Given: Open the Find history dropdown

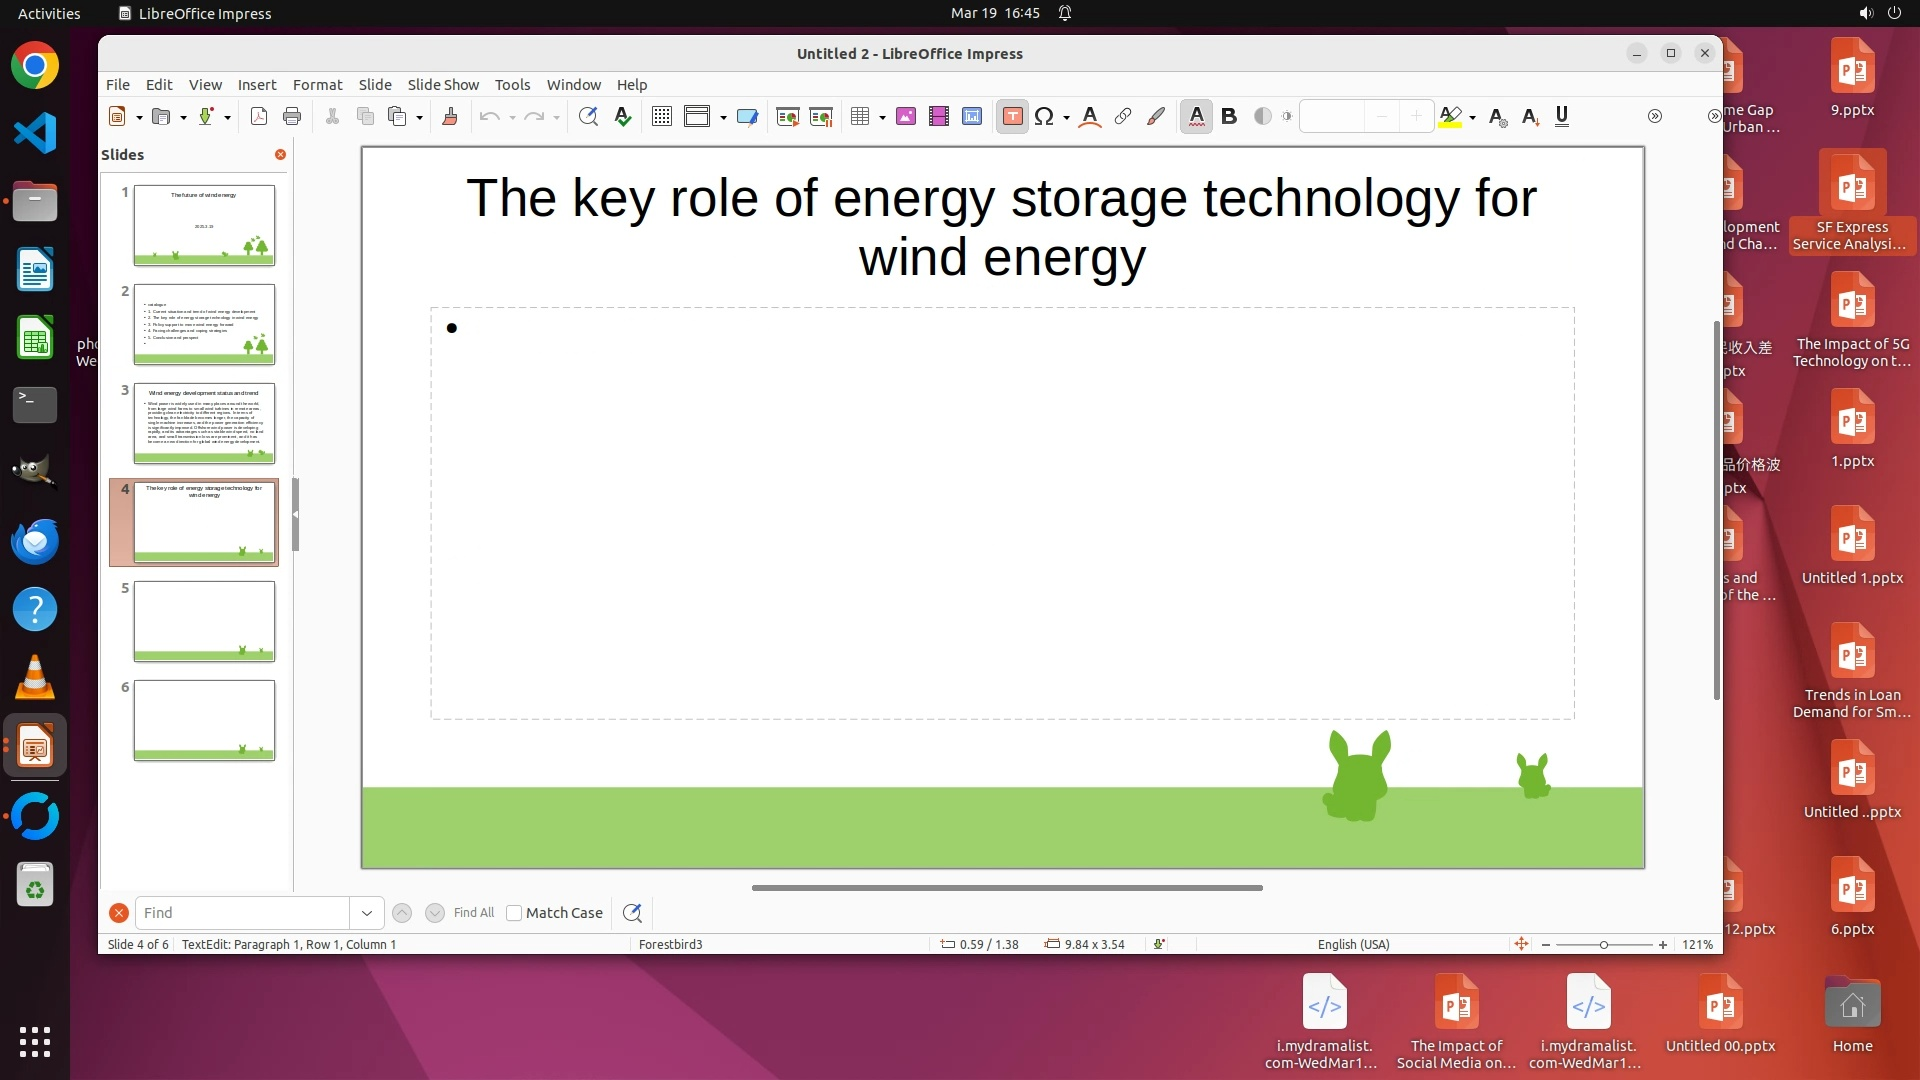Looking at the screenshot, I should [366, 913].
